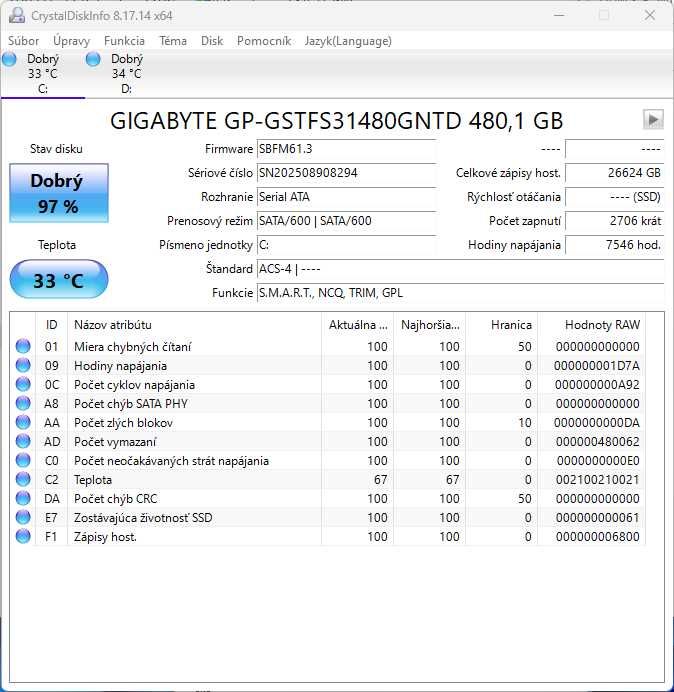Open the Disk menu
Screen dimensions: 674x692
click(212, 41)
